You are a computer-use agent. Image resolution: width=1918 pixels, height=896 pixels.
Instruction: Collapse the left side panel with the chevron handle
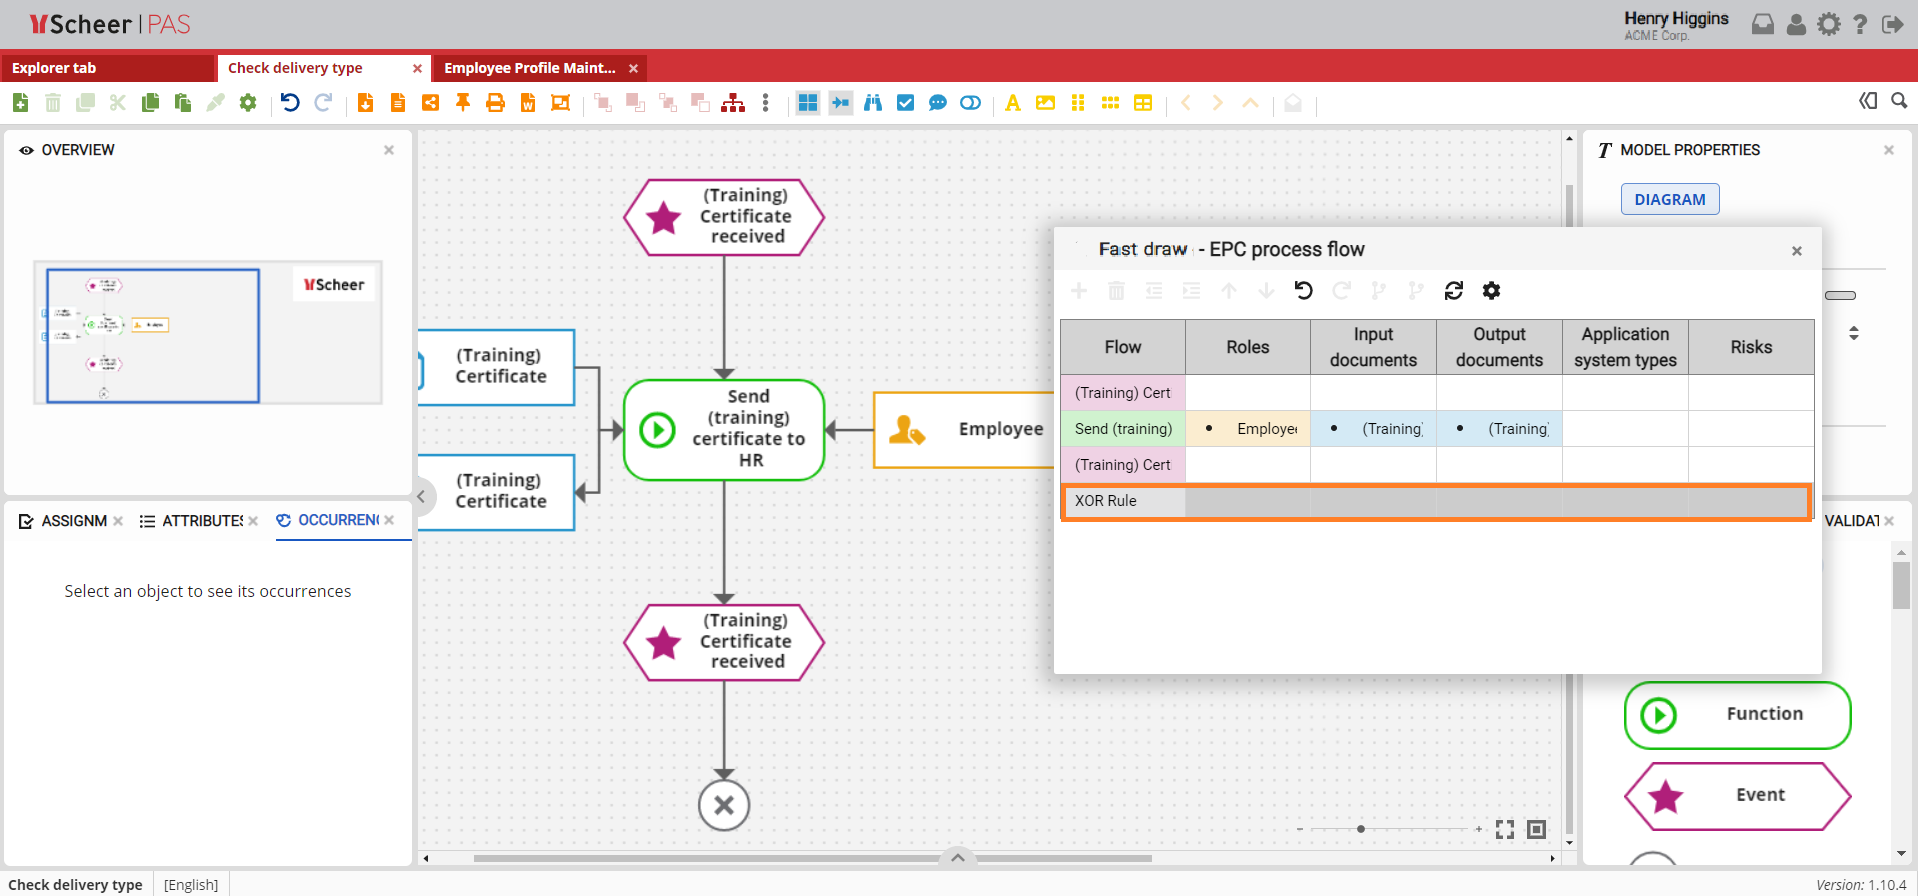[422, 497]
